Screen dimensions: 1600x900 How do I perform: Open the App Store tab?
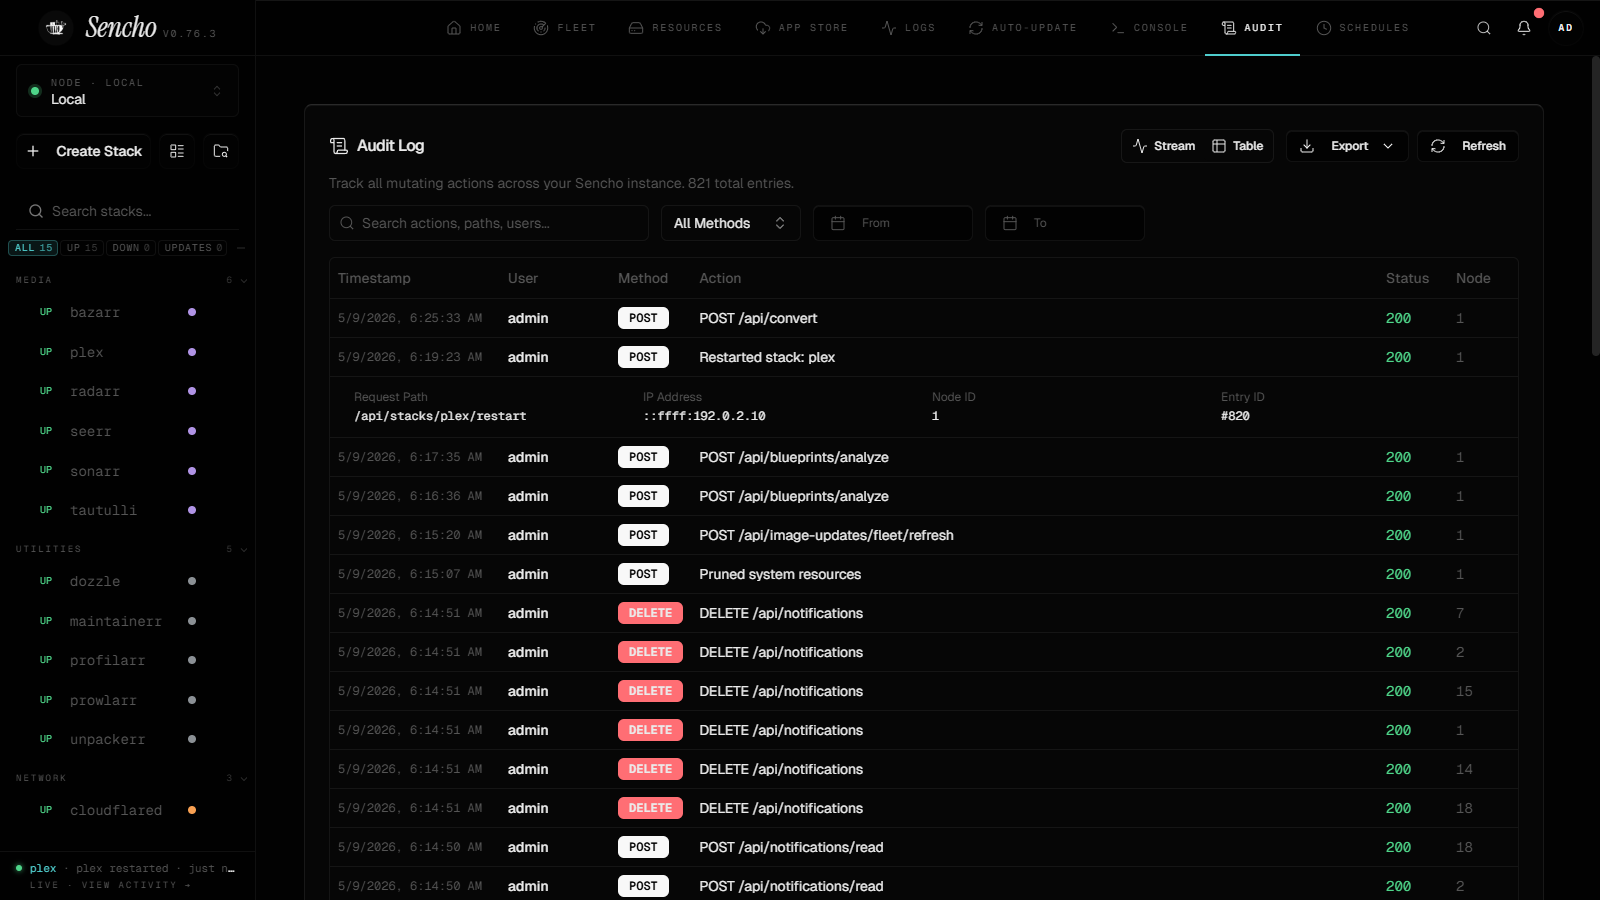click(x=801, y=28)
